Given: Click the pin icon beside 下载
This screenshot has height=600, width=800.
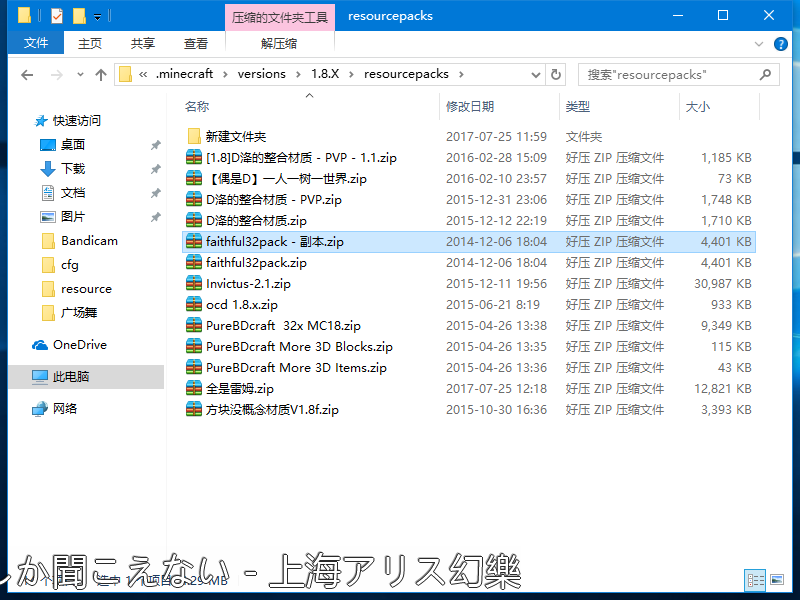Looking at the screenshot, I should (156, 169).
